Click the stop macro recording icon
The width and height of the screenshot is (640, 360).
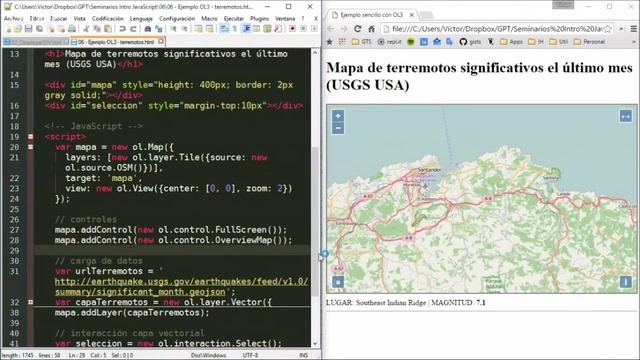coord(303,29)
